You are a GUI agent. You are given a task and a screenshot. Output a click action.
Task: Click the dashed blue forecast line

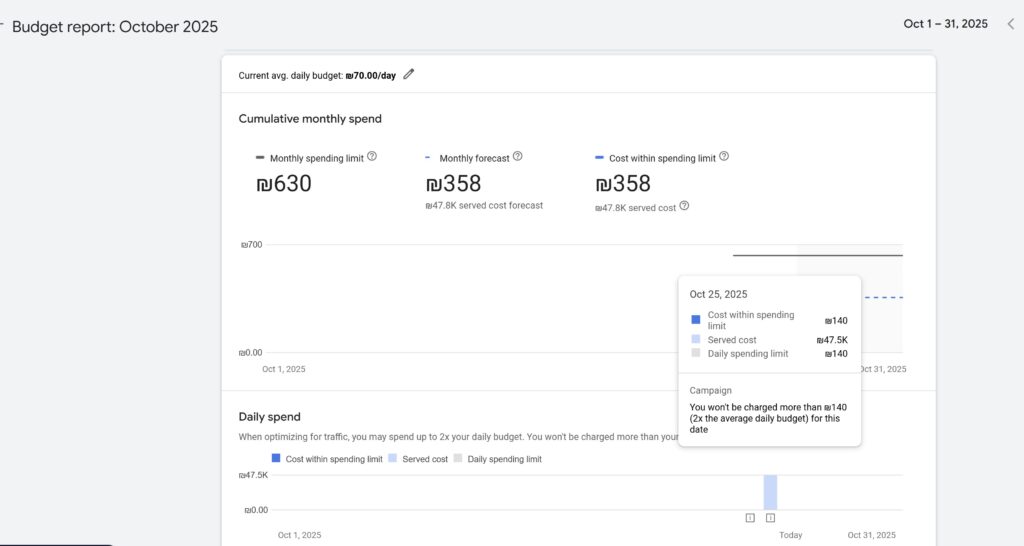883,297
